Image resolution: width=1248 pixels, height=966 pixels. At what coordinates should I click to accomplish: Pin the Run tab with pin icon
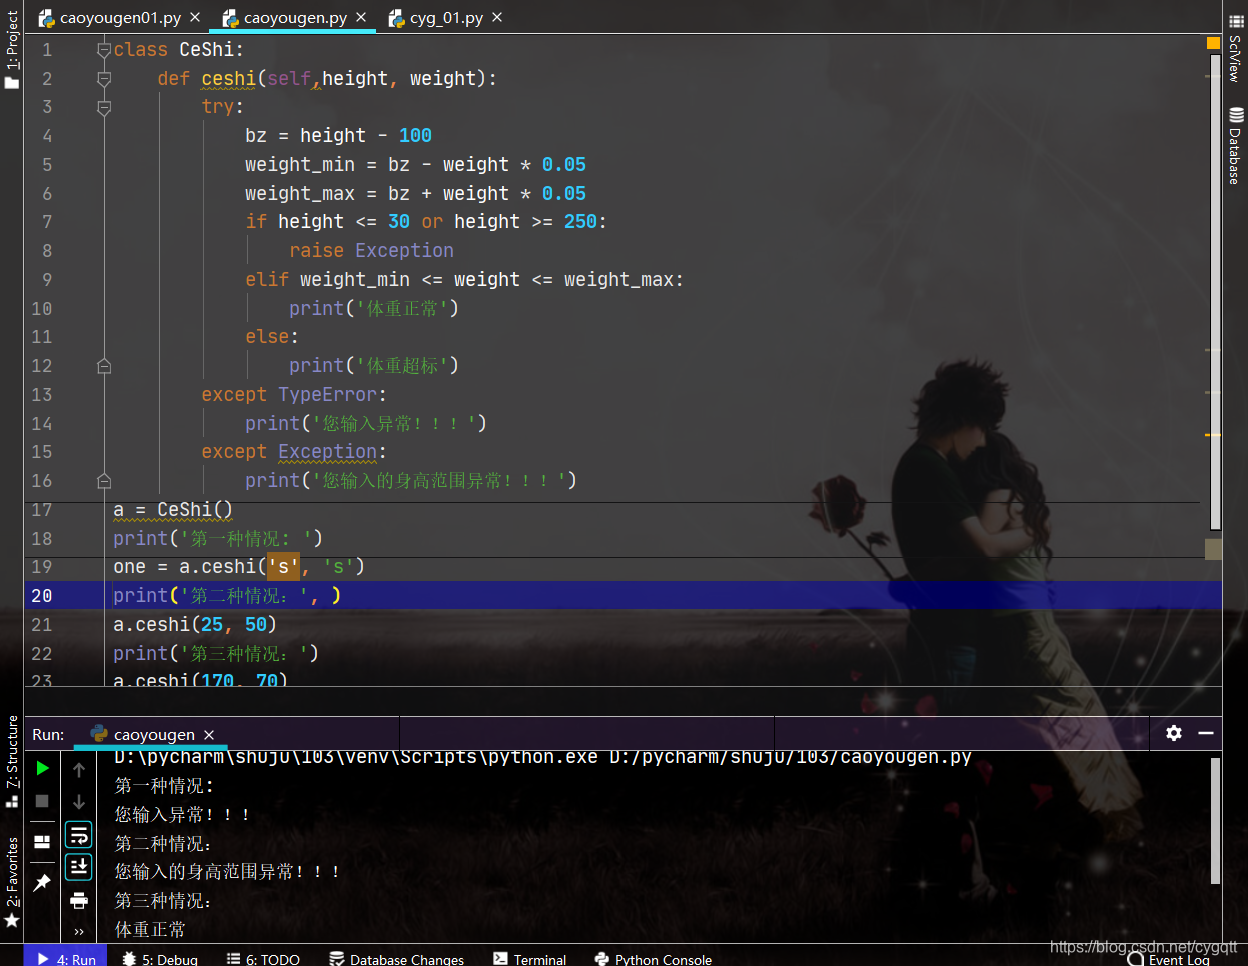click(42, 882)
